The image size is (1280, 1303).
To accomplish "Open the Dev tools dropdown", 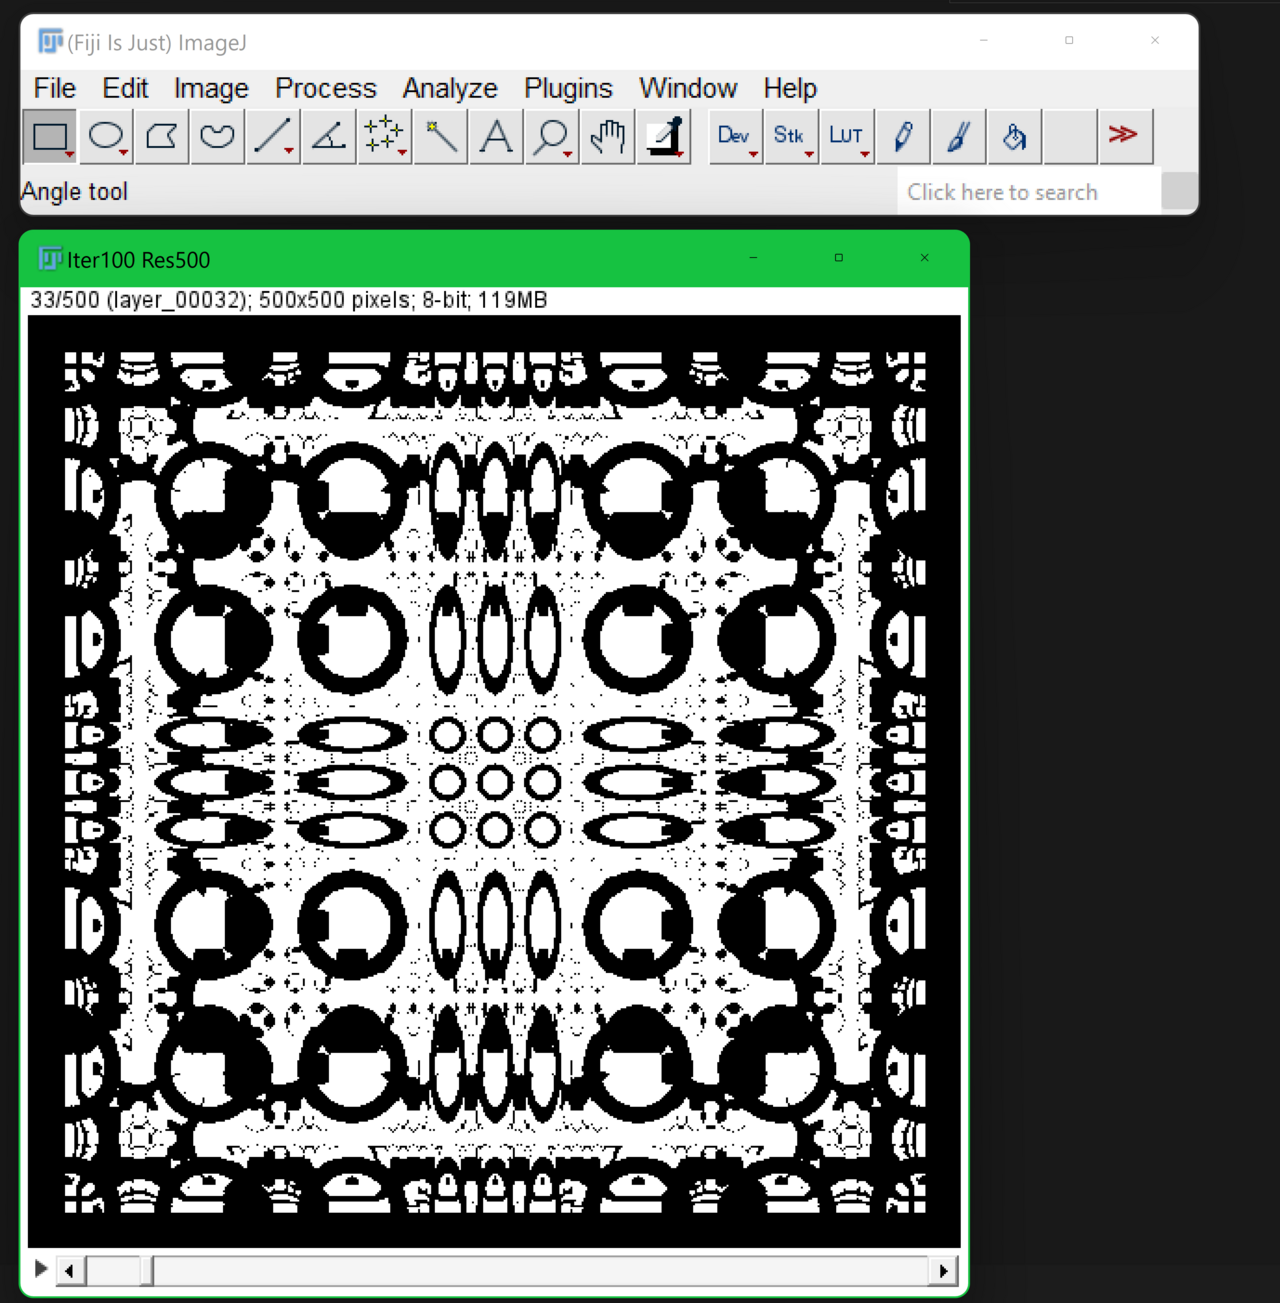I will click(735, 136).
